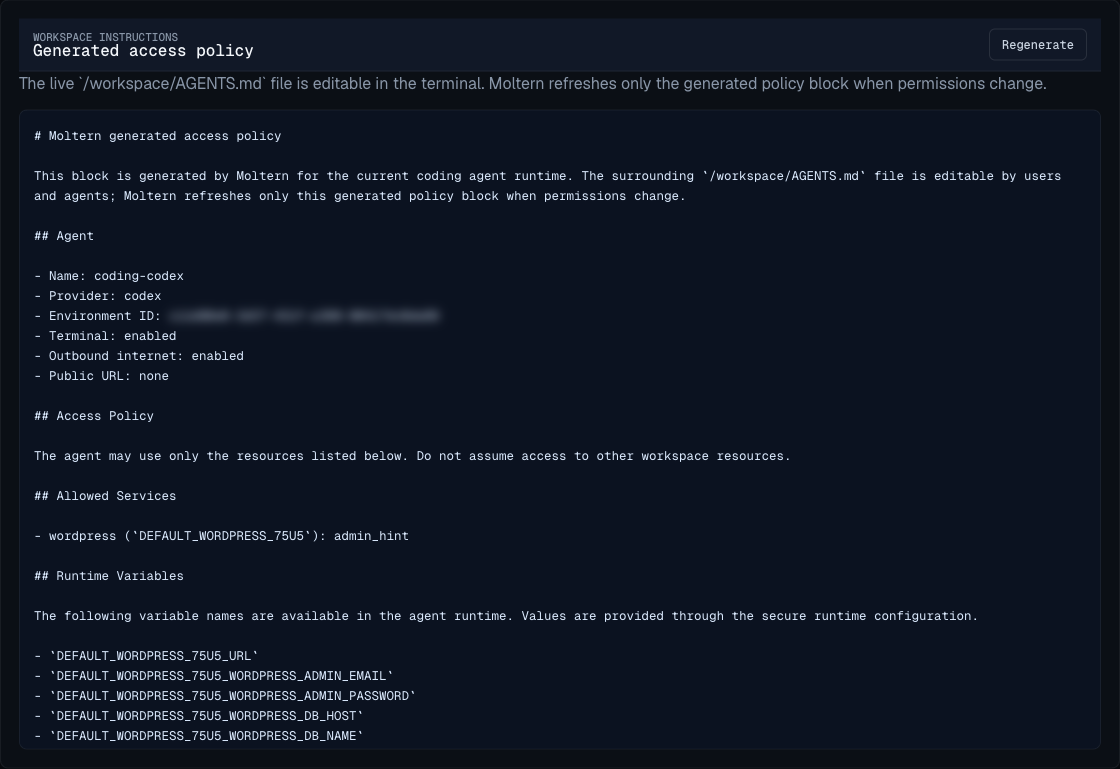Select the WORDPRESS_DB_NAME variable line

tap(199, 735)
